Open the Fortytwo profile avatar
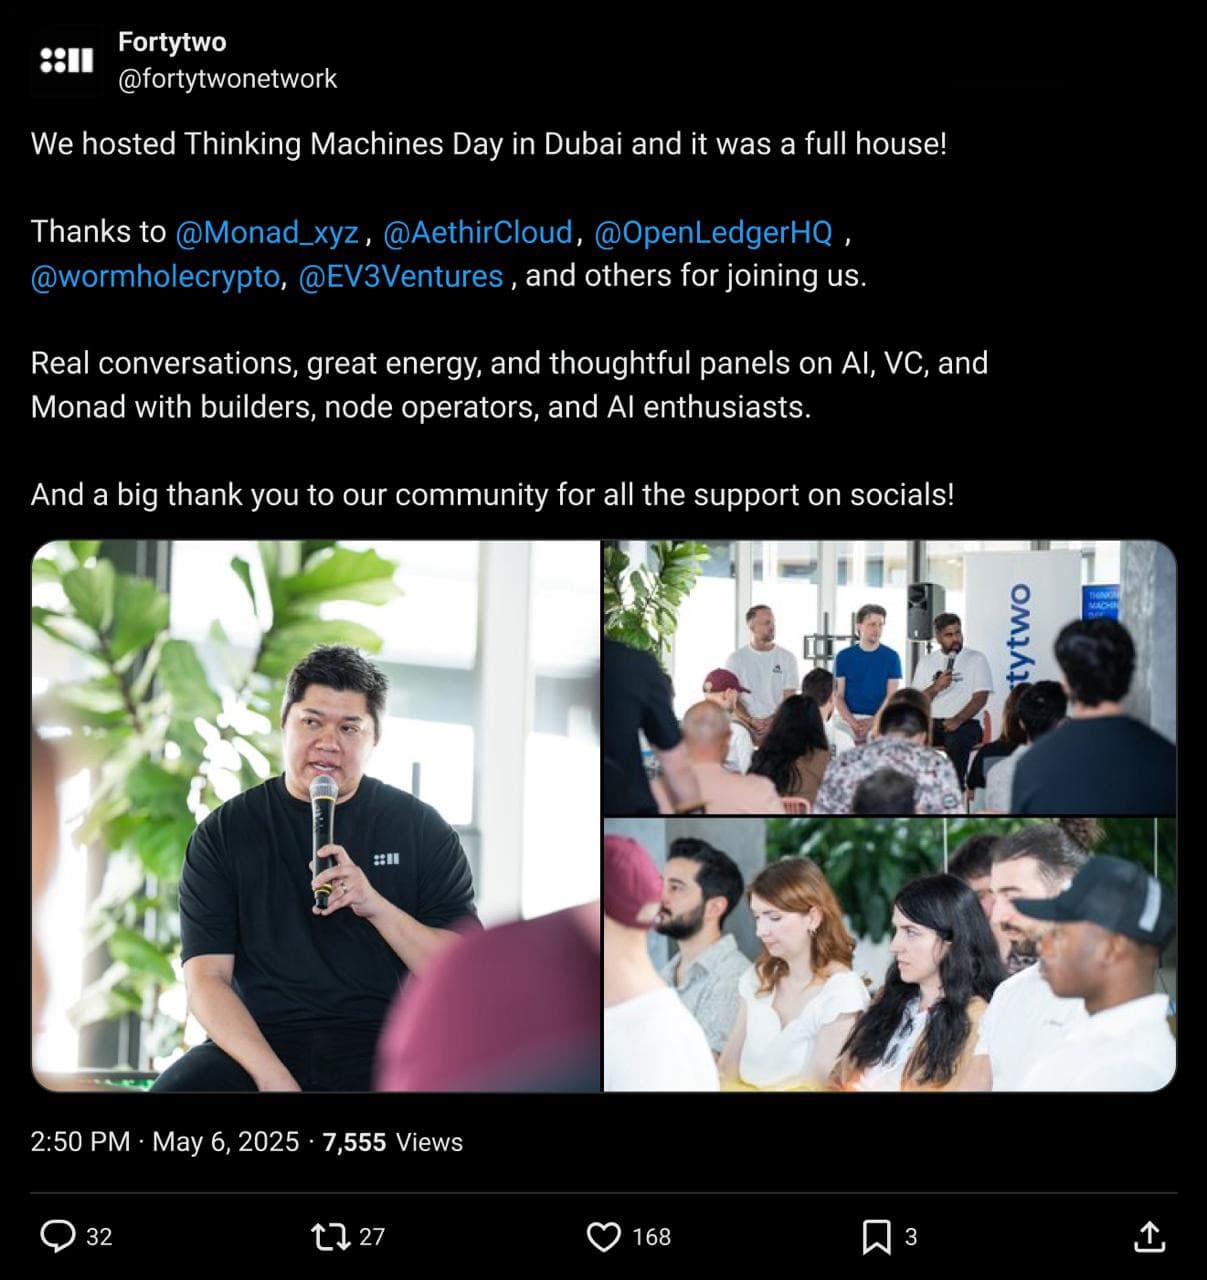Viewport: 1207px width, 1280px height. point(66,61)
